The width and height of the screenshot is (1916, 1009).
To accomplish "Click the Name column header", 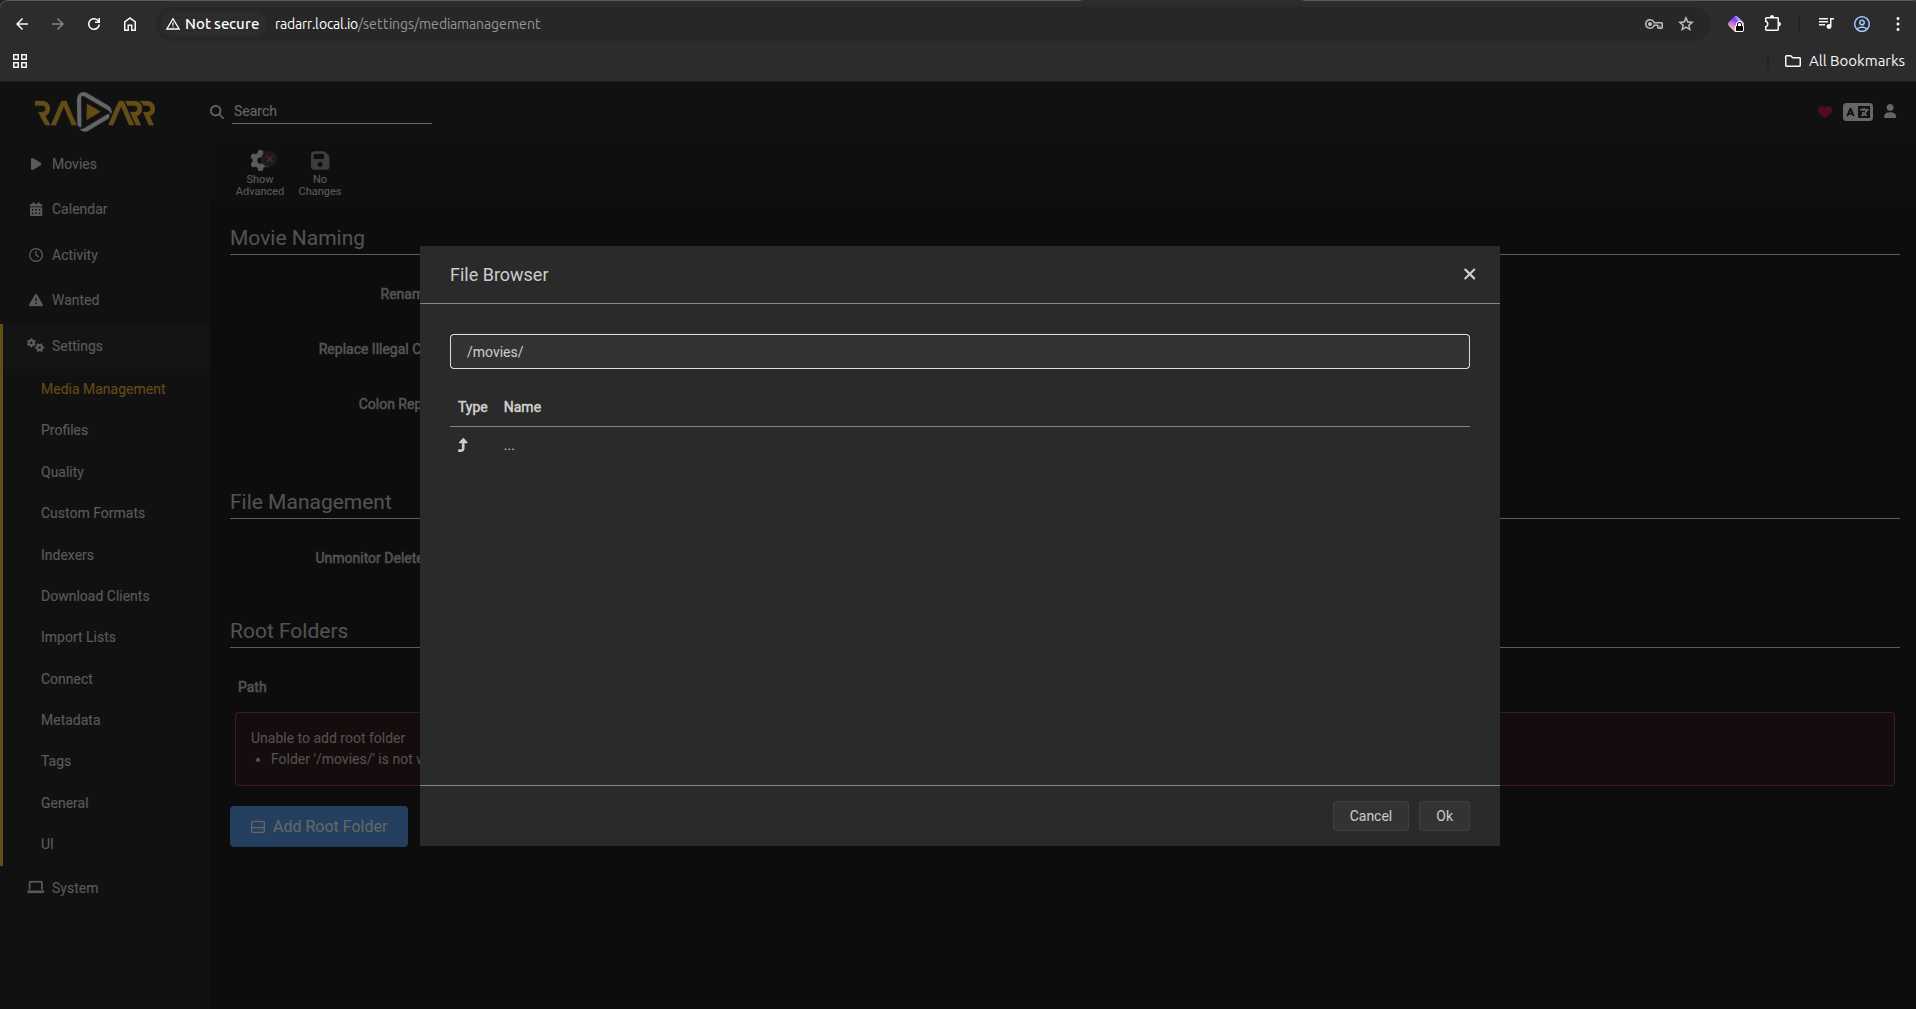I will tap(522, 407).
